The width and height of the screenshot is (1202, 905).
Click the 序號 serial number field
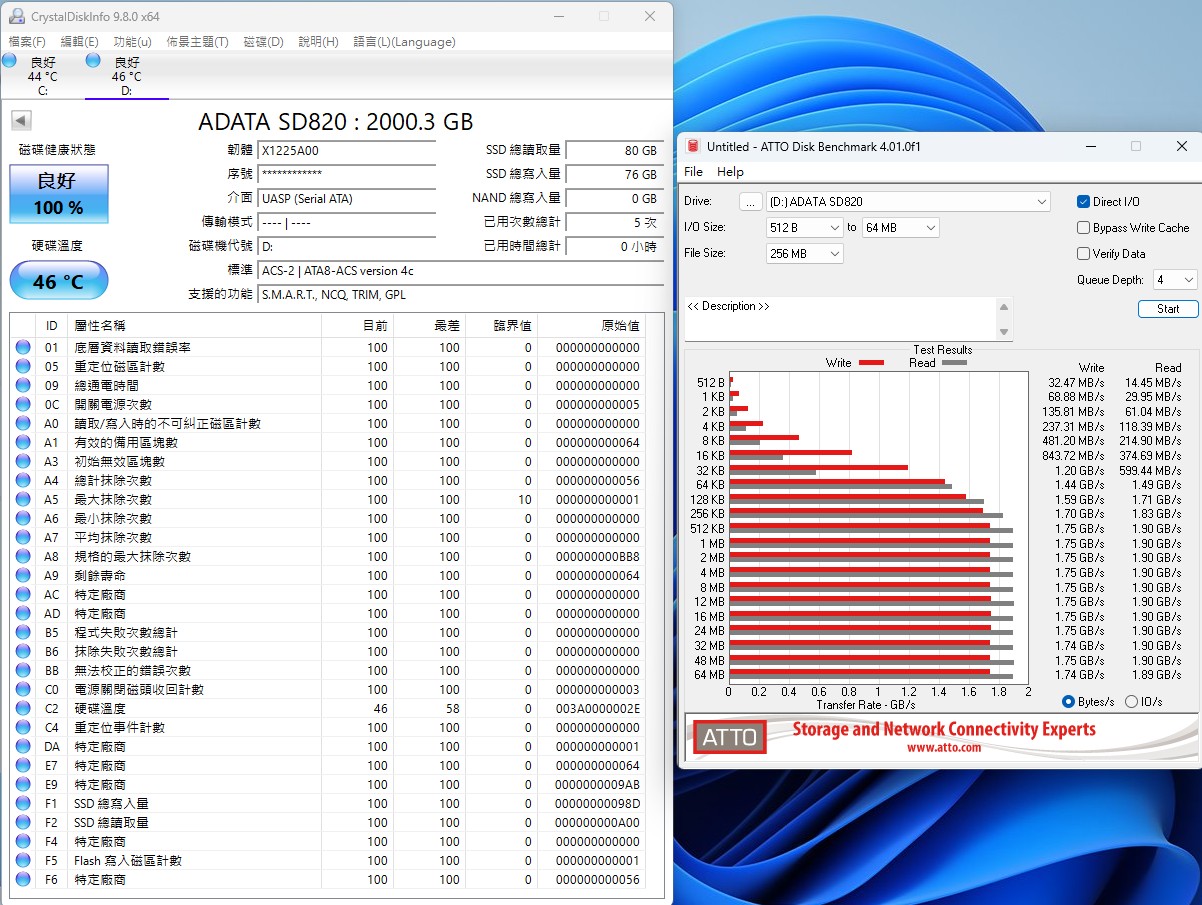click(347, 174)
